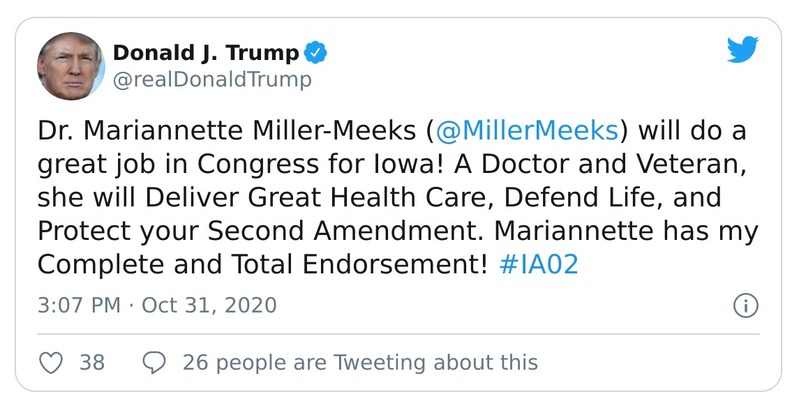Open the info circle icon
This screenshot has height=408, width=799.
point(744,305)
